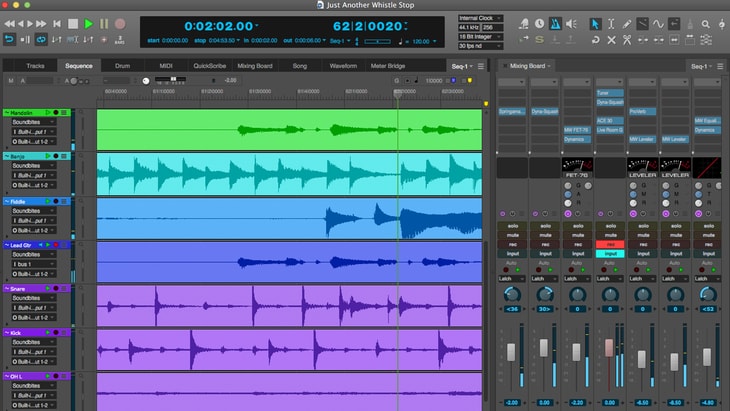730x411 pixels.
Task: Switch to the MIDI tab
Action: 166,66
